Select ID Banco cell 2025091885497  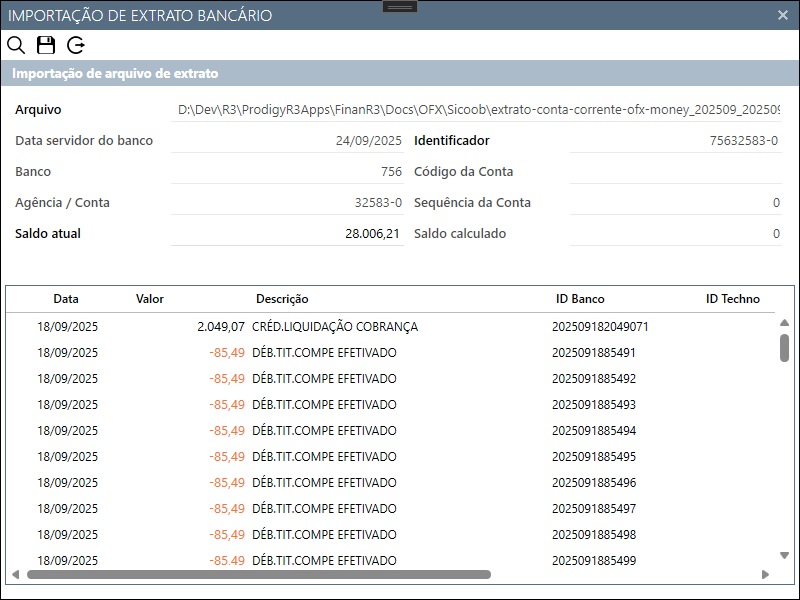click(x=594, y=509)
